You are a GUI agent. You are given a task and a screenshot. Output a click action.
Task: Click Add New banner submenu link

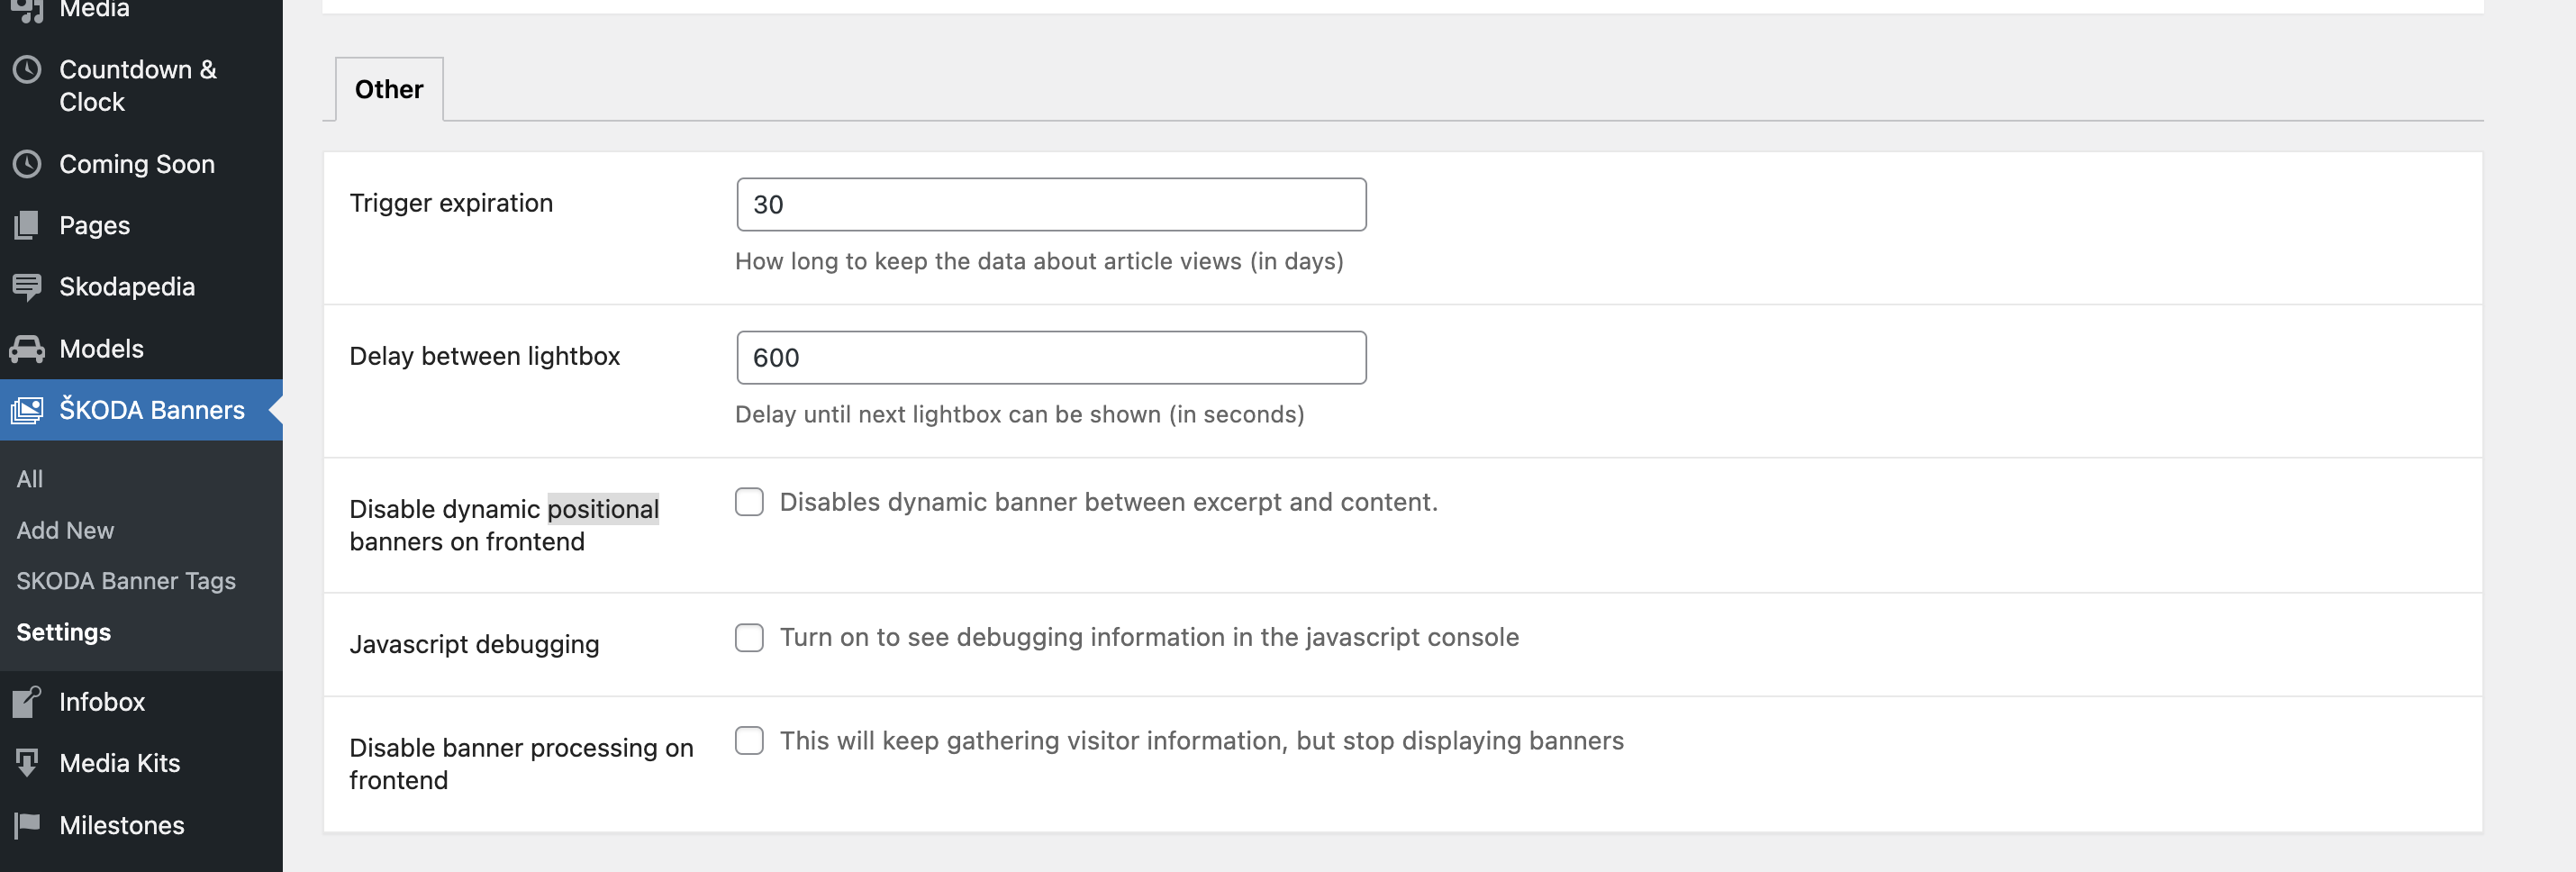click(65, 530)
